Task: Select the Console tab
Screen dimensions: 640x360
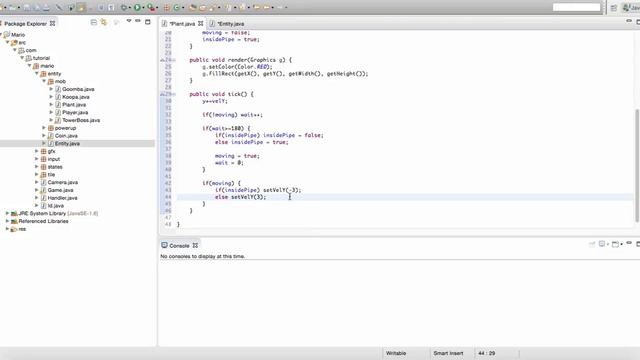Action: coord(179,246)
